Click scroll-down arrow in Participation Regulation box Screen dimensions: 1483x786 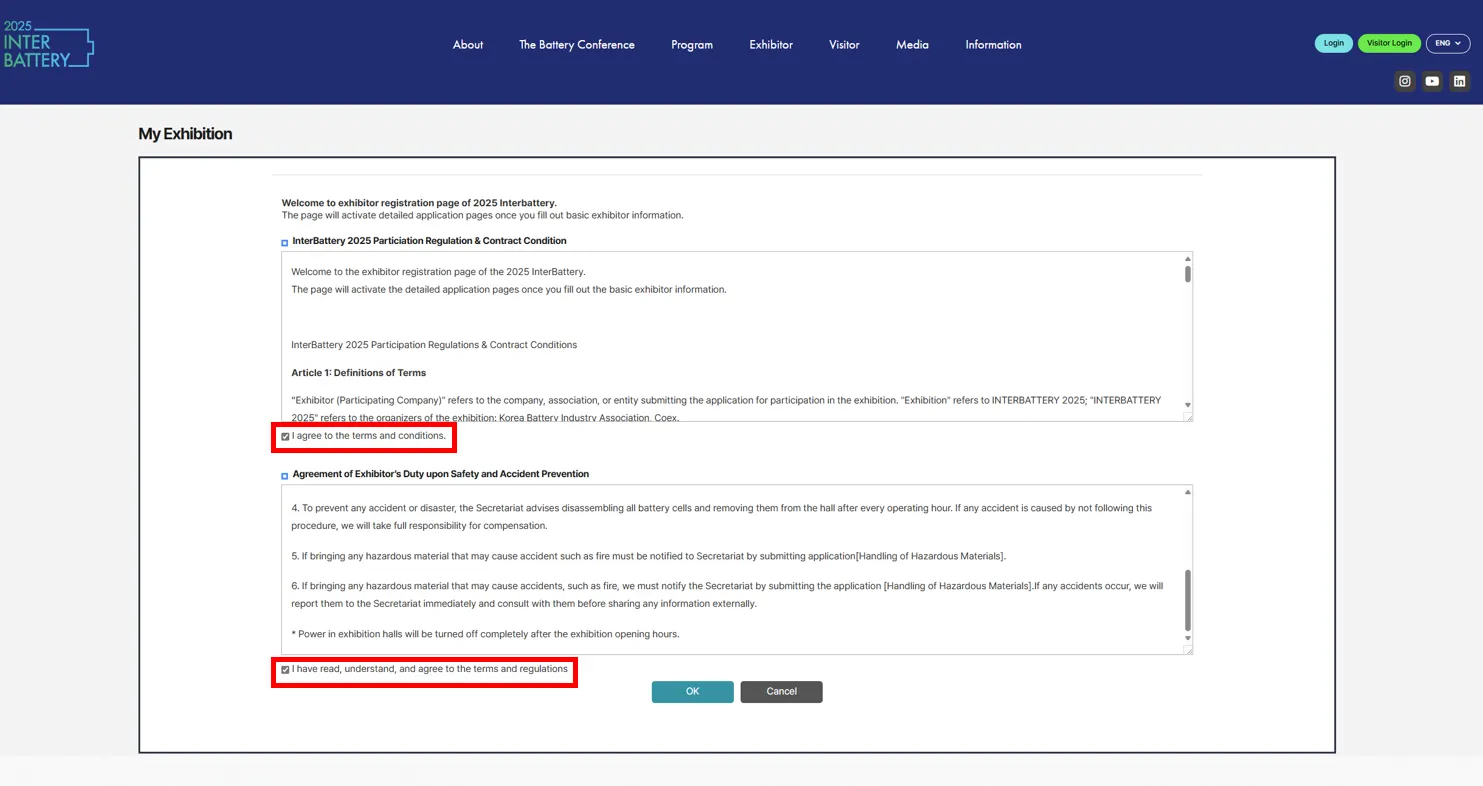point(1188,404)
